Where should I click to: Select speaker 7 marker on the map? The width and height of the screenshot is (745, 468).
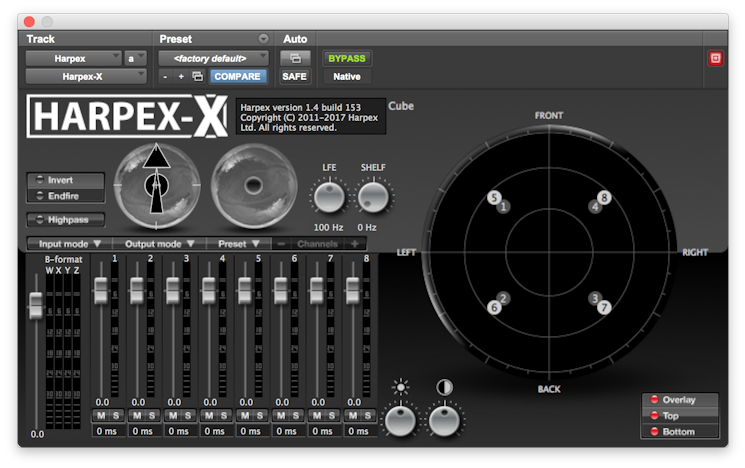[x=604, y=307]
